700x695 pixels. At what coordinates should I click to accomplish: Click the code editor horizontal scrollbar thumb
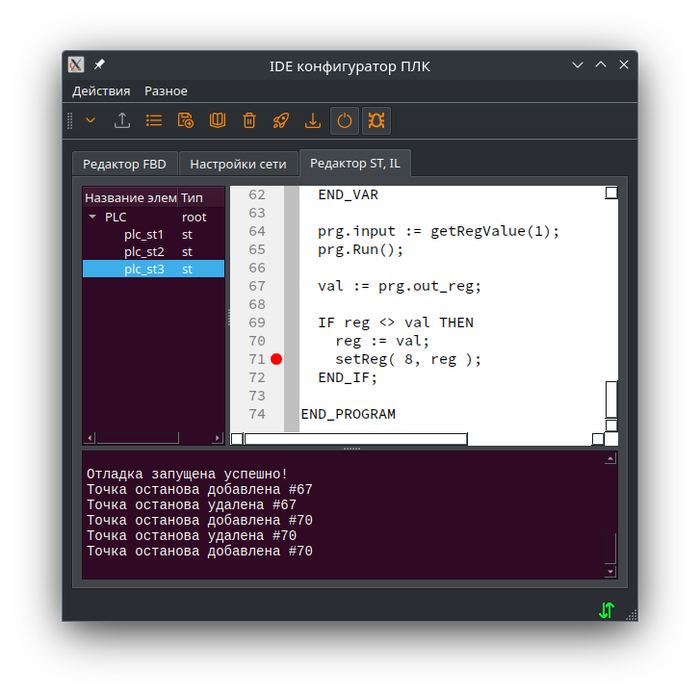[x=356, y=439]
